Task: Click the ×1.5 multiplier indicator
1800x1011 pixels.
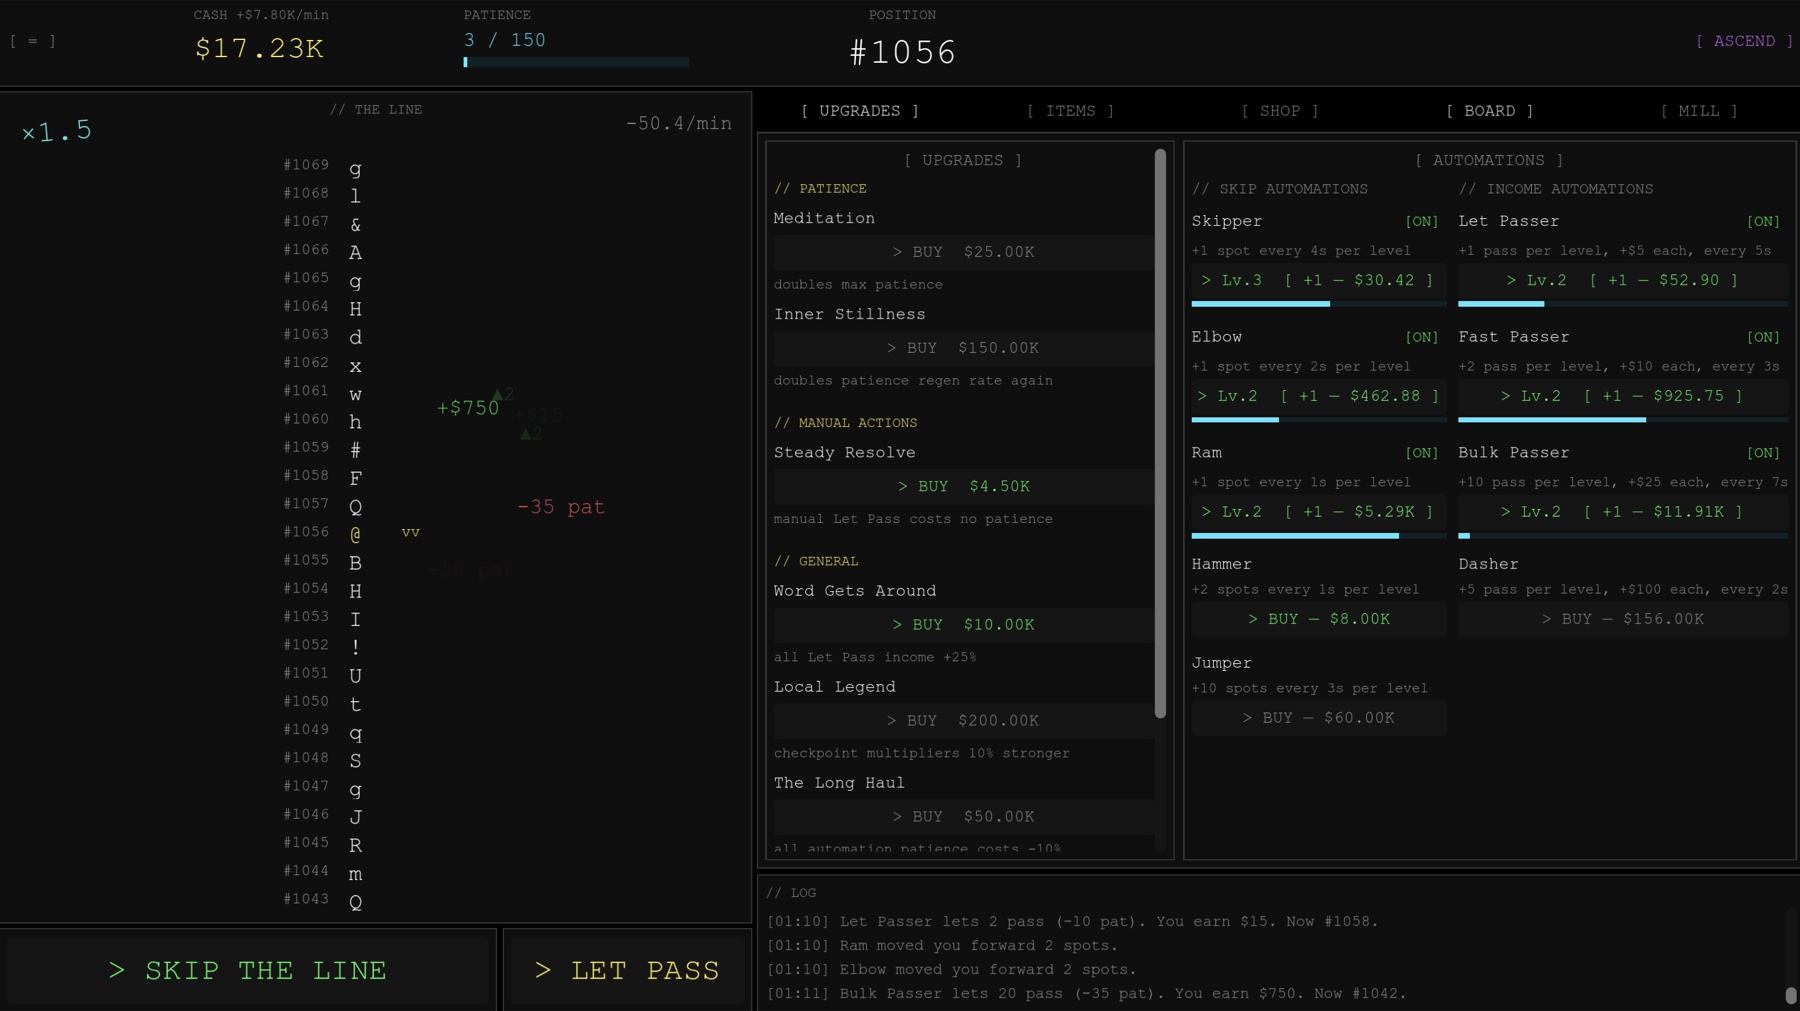Action: [x=57, y=131]
